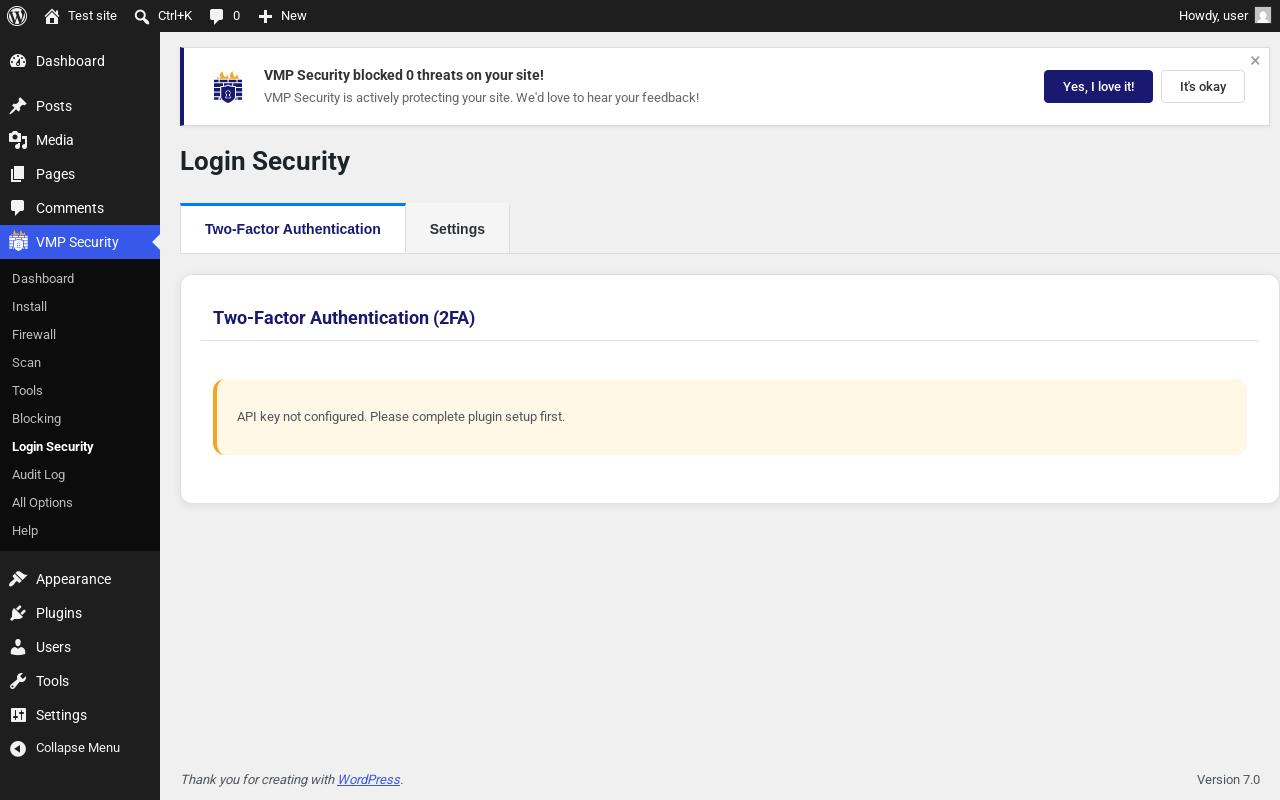Open VMP Security Dashboard submenu
The image size is (1280, 800).
(x=43, y=279)
